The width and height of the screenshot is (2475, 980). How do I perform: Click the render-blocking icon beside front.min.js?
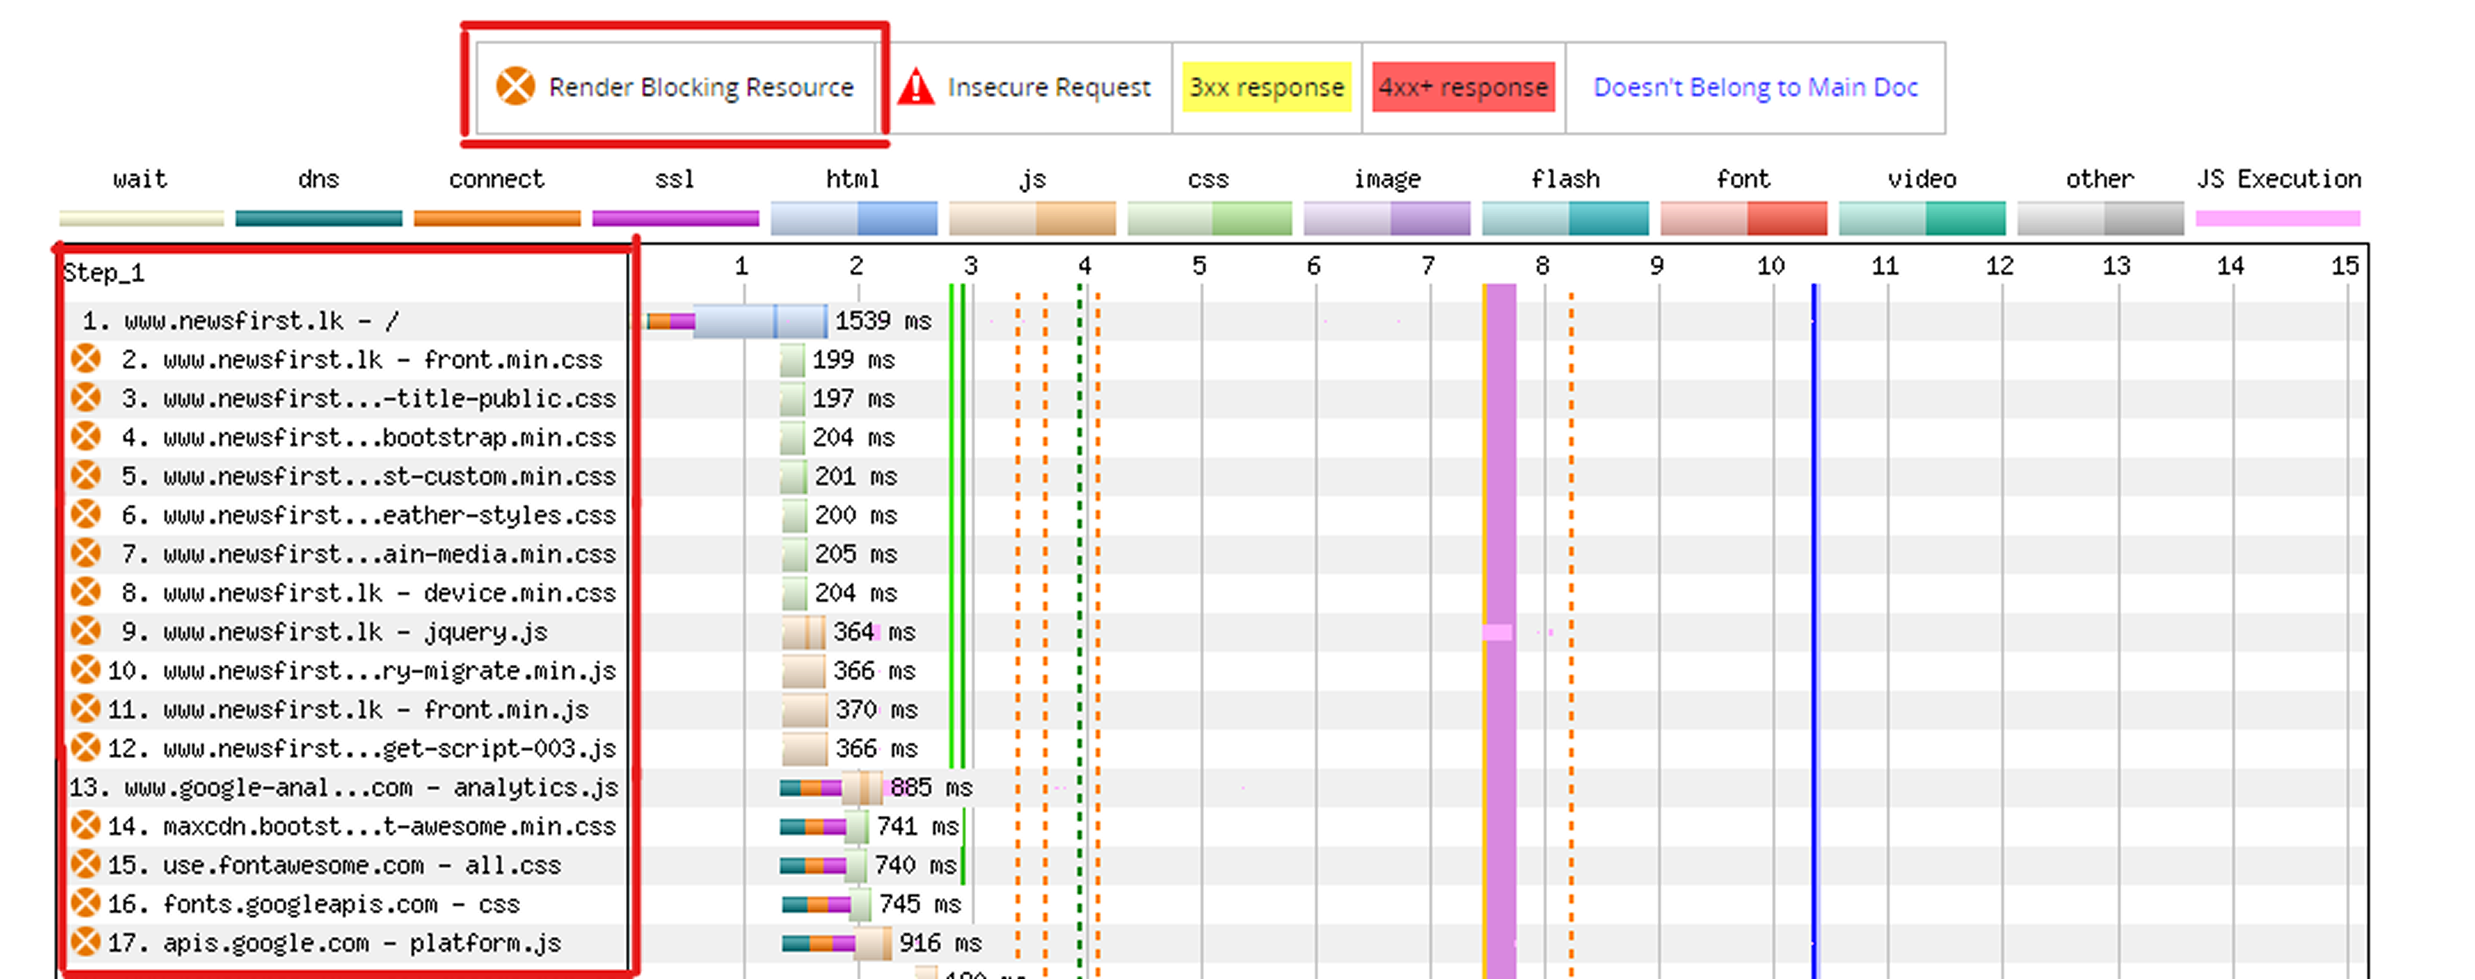86,709
